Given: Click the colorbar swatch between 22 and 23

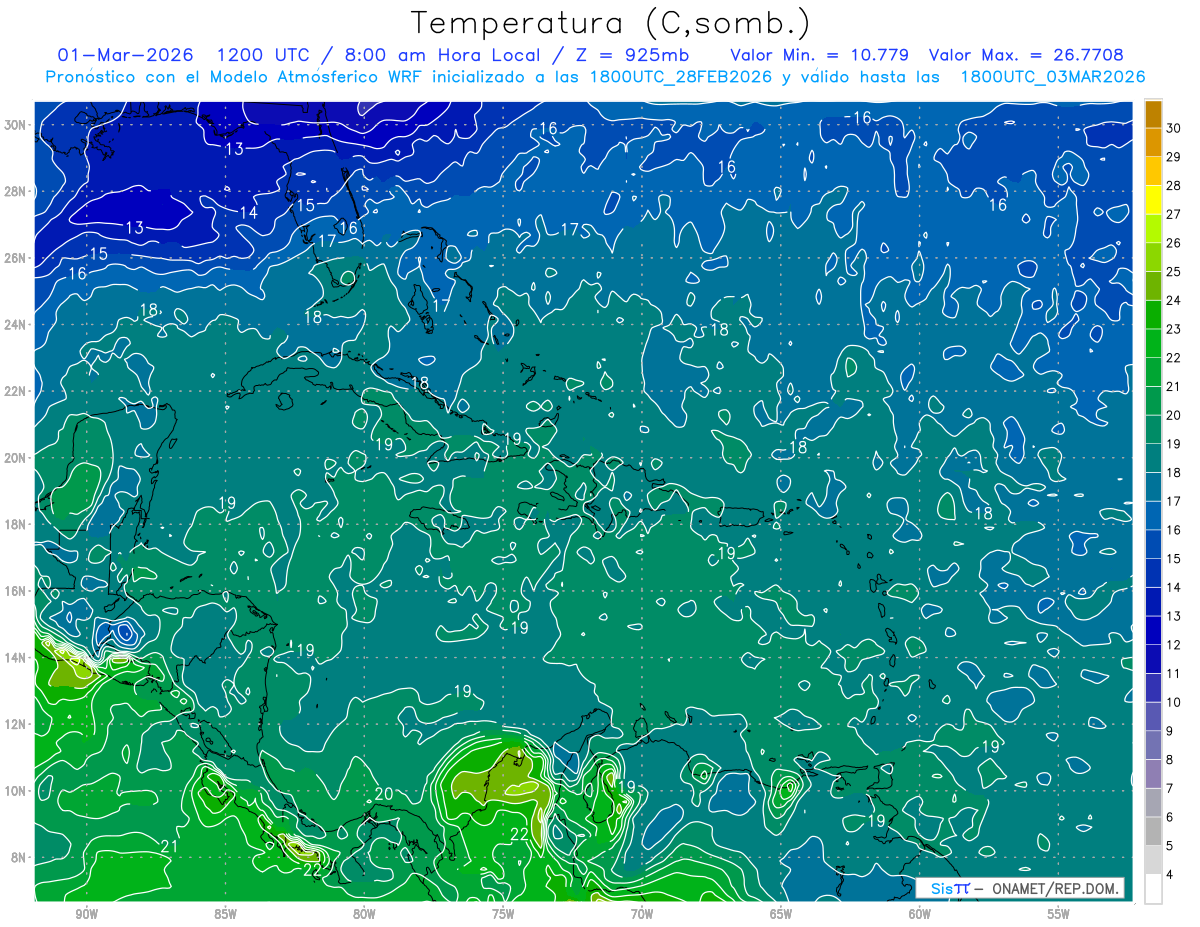Looking at the screenshot, I should 1153,343.
